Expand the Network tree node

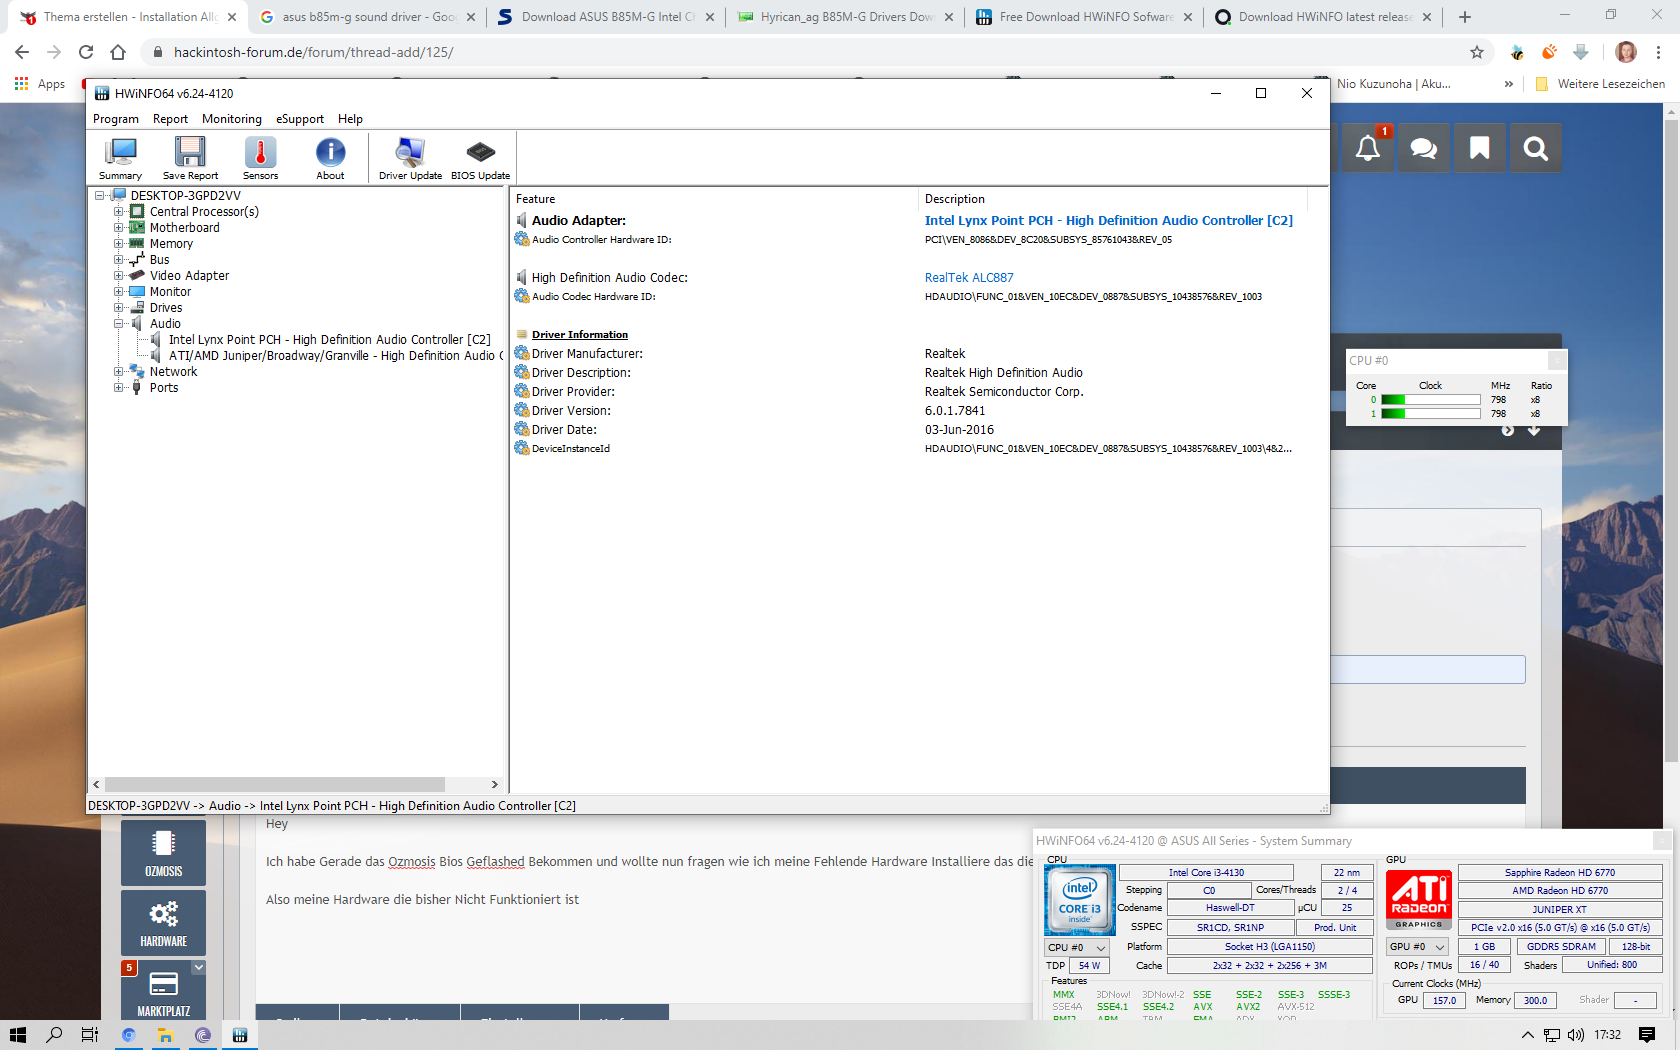point(119,372)
